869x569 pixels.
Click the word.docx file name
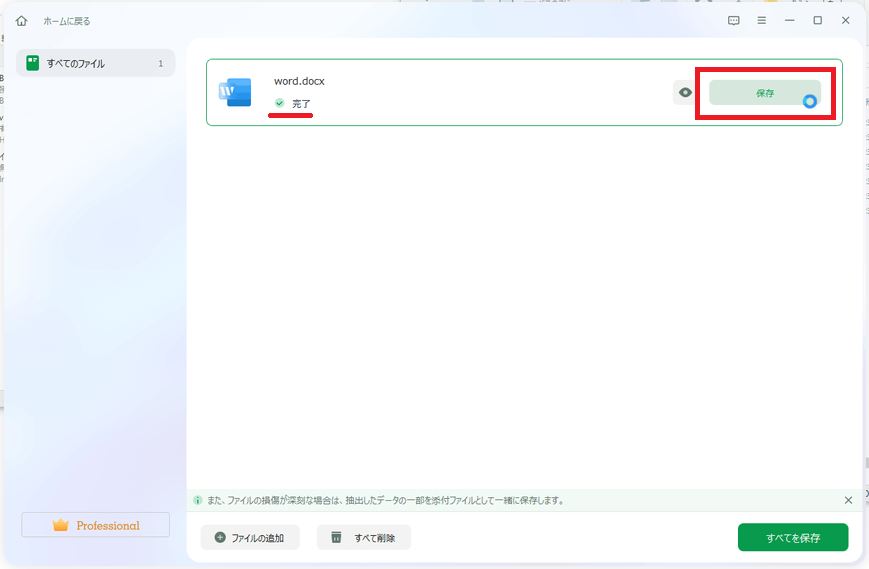(x=299, y=81)
